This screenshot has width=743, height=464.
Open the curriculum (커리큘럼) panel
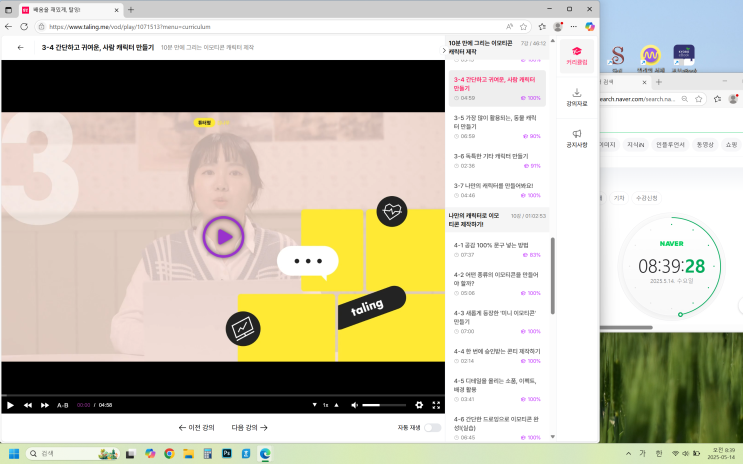[x=577, y=56]
